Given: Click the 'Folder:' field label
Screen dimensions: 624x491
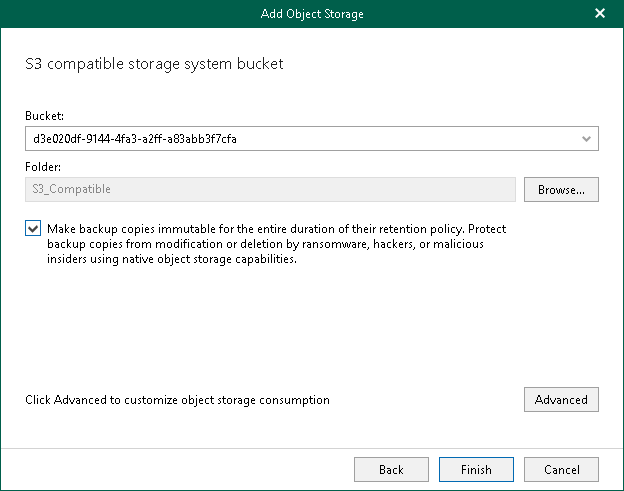Looking at the screenshot, I should coord(41,167).
